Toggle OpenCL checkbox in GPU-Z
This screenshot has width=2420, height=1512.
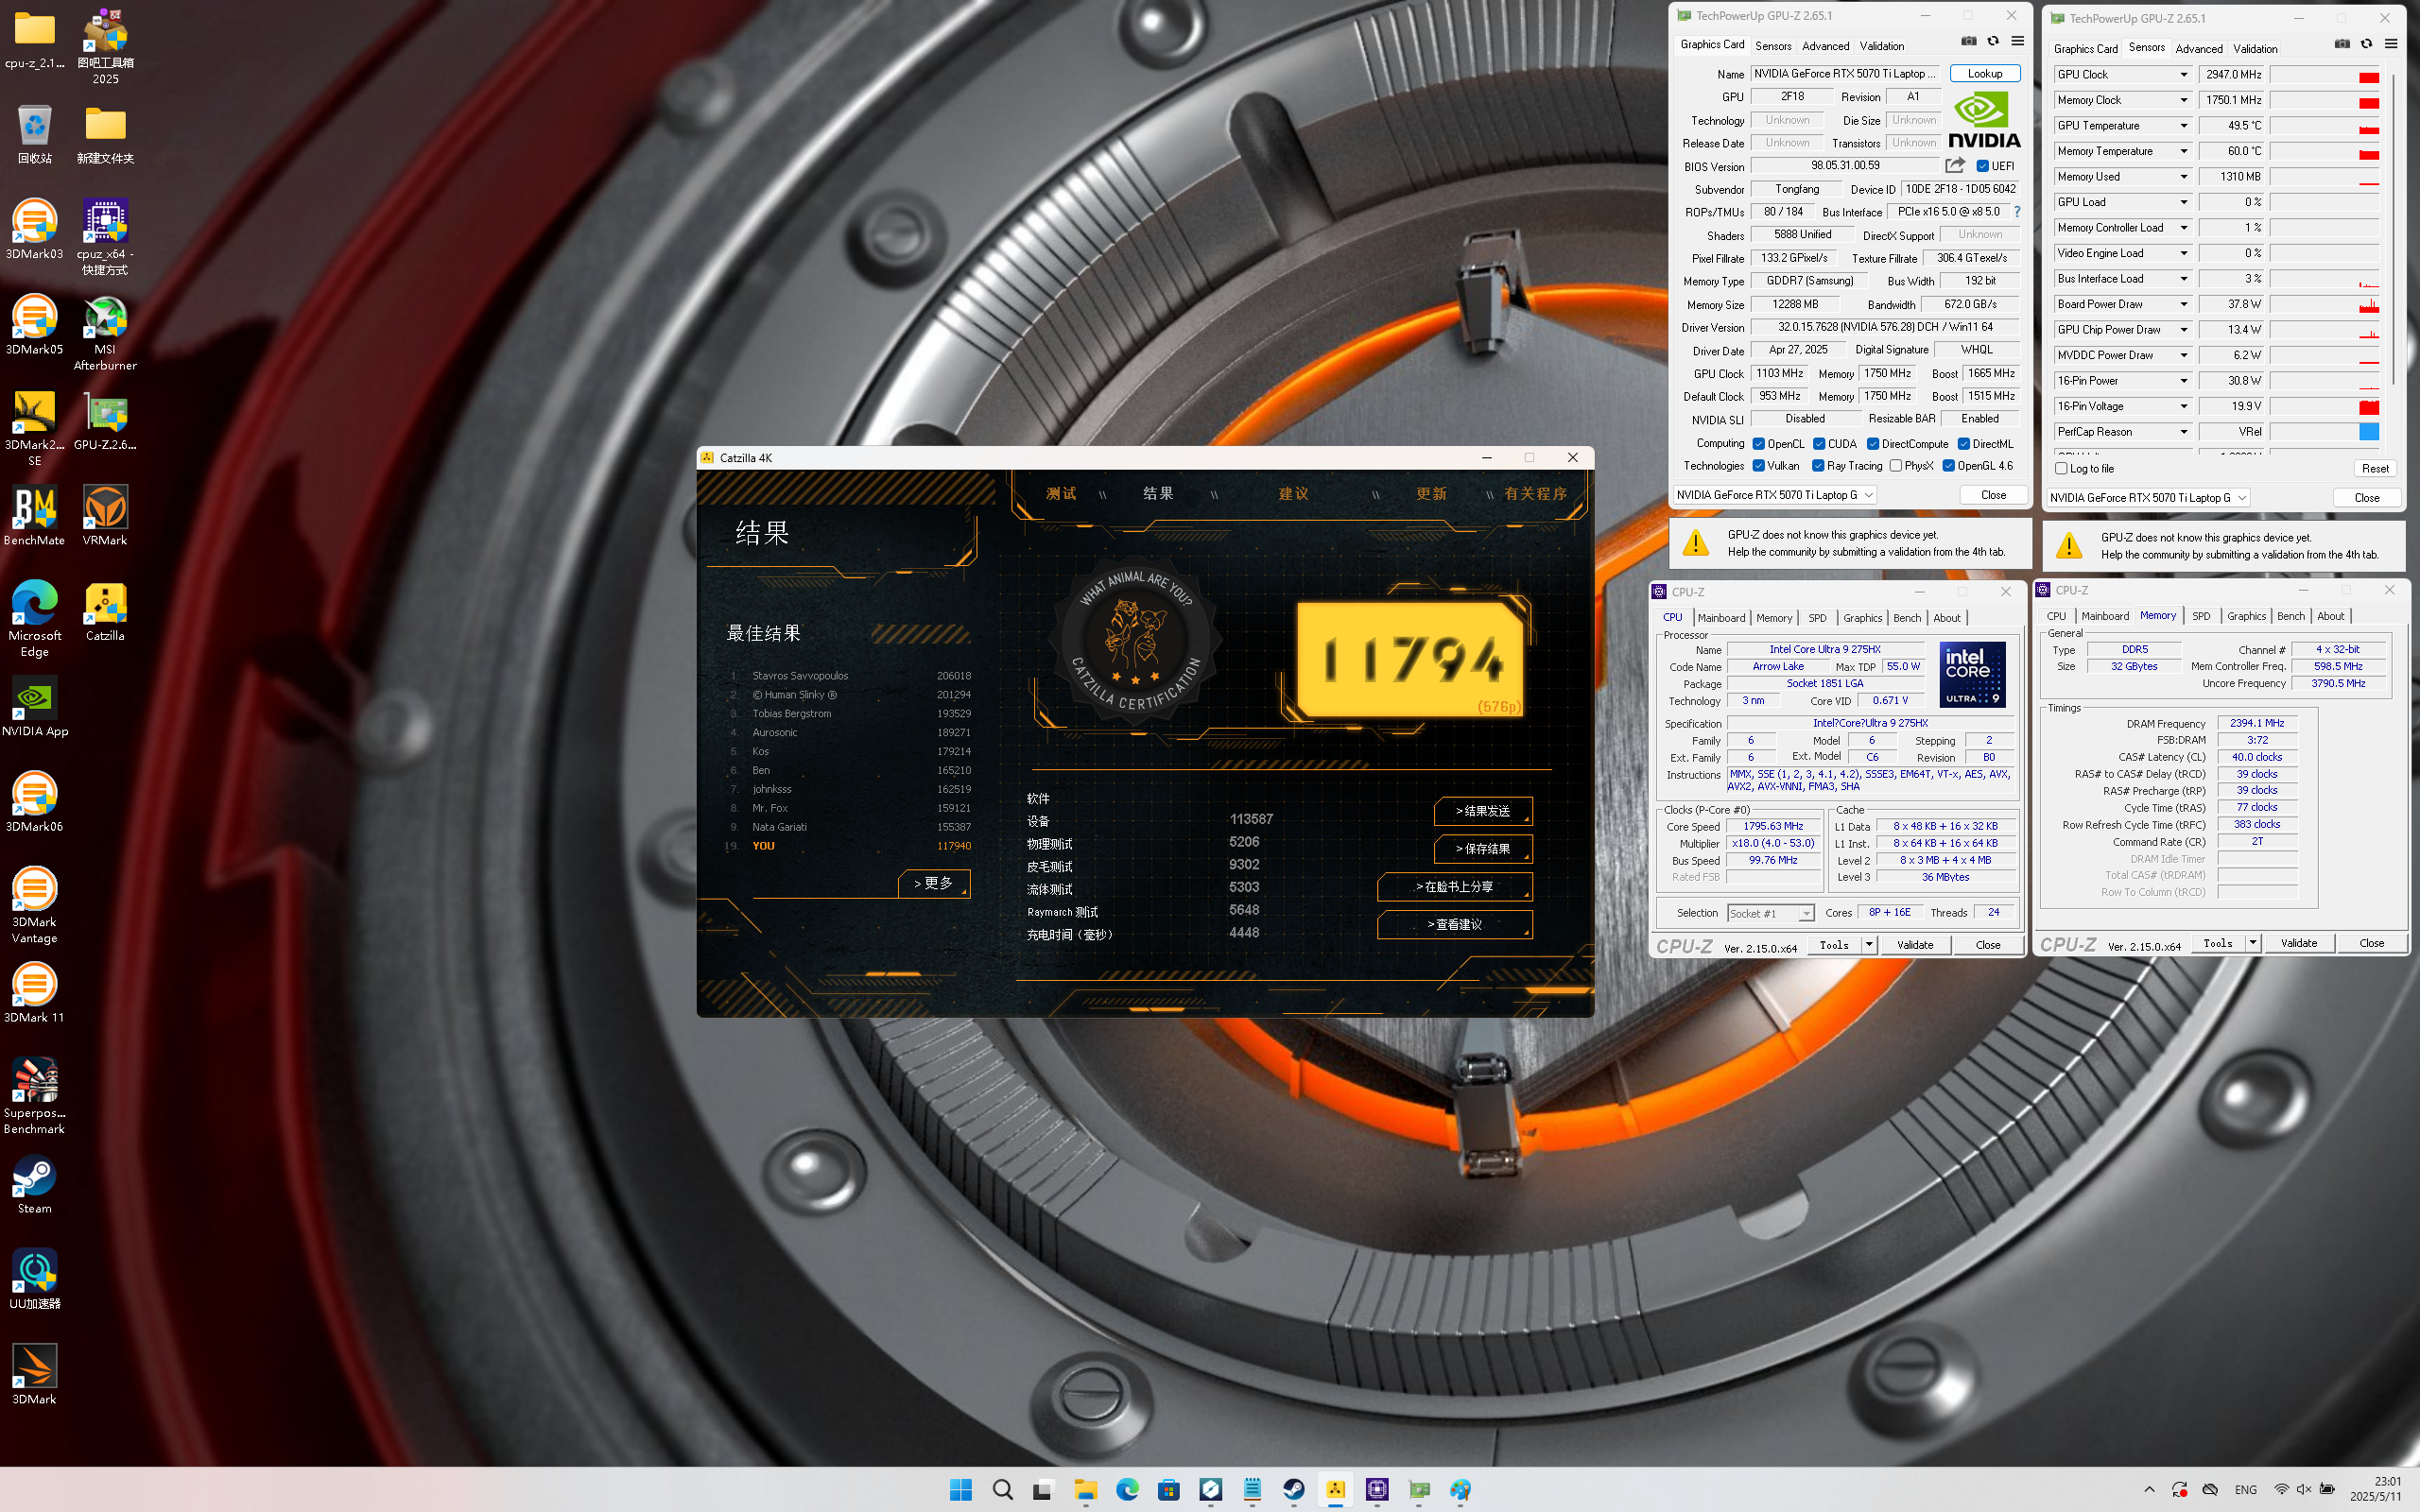pos(1758,444)
